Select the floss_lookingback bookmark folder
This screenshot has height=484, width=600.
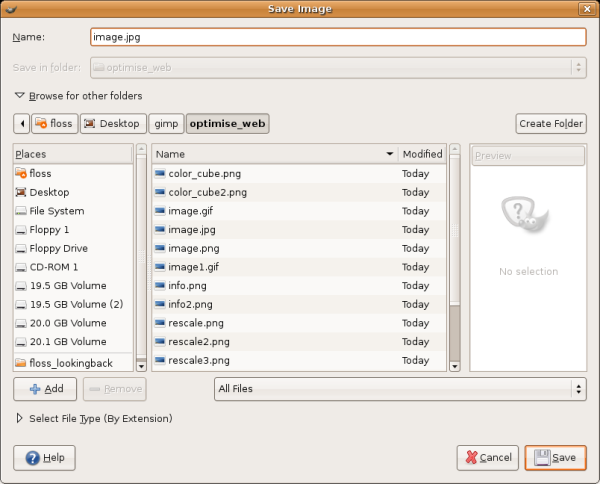coord(70,362)
